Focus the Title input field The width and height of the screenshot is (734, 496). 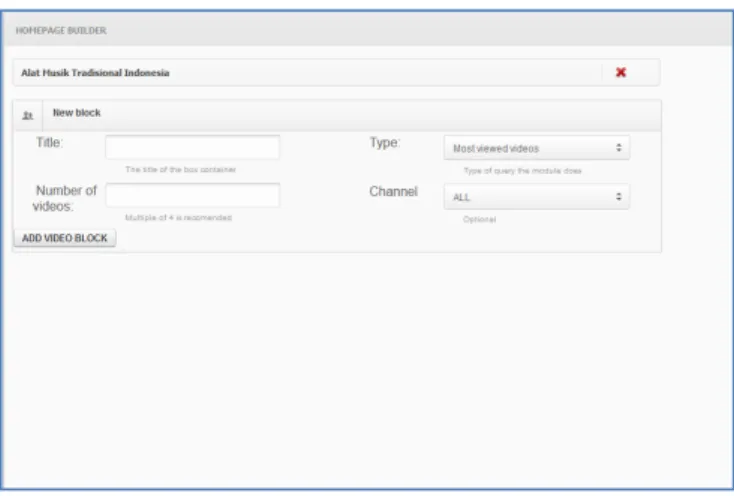(x=192, y=147)
